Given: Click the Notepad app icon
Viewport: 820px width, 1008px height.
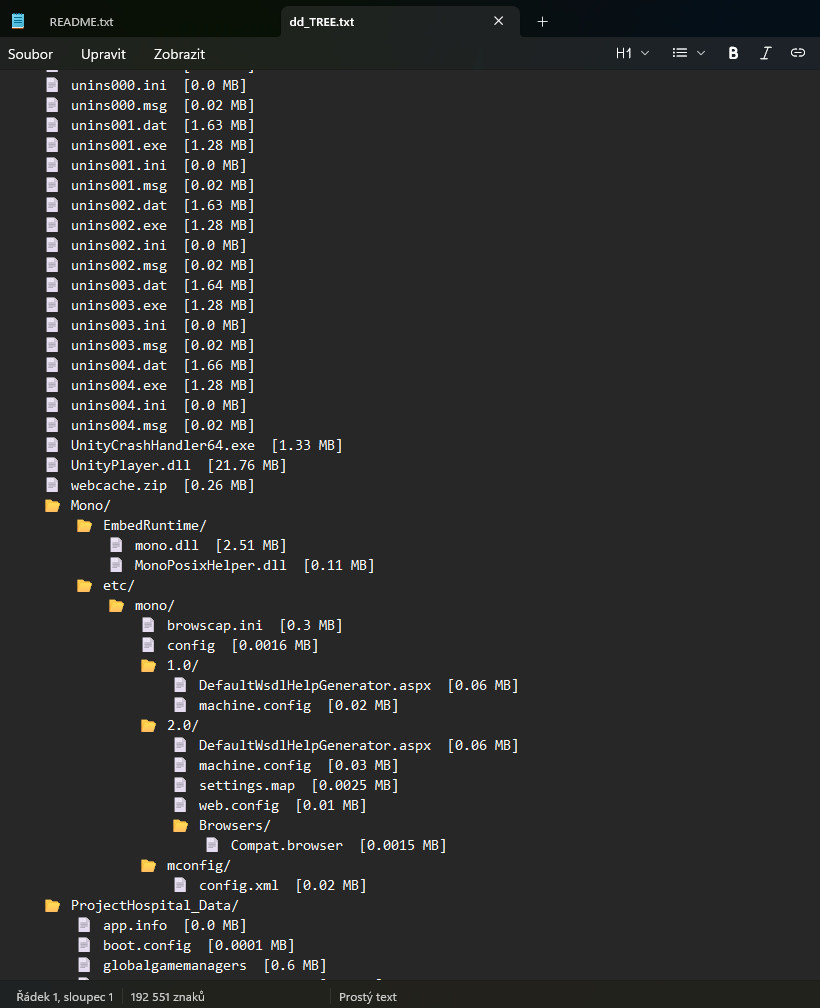Looking at the screenshot, I should pyautogui.click(x=18, y=21).
